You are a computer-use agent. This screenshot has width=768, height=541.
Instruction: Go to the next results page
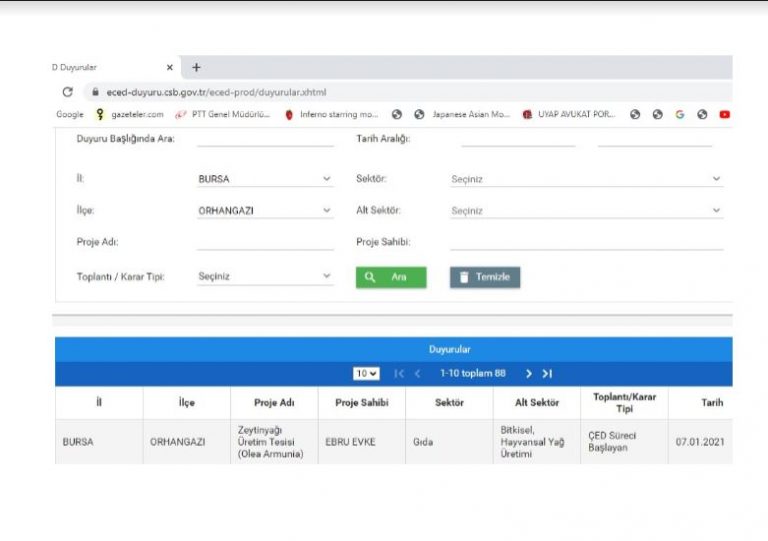[529, 373]
